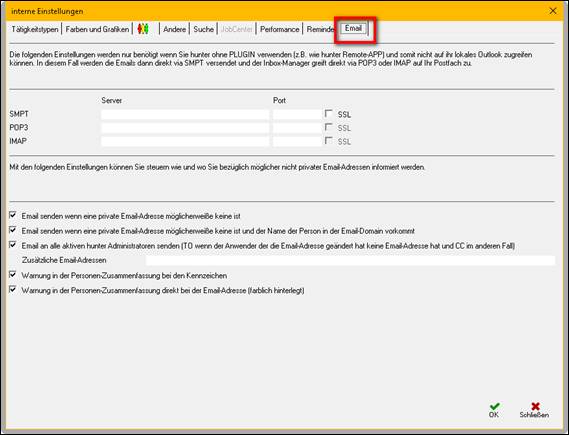Go to the Suche tab

point(203,29)
